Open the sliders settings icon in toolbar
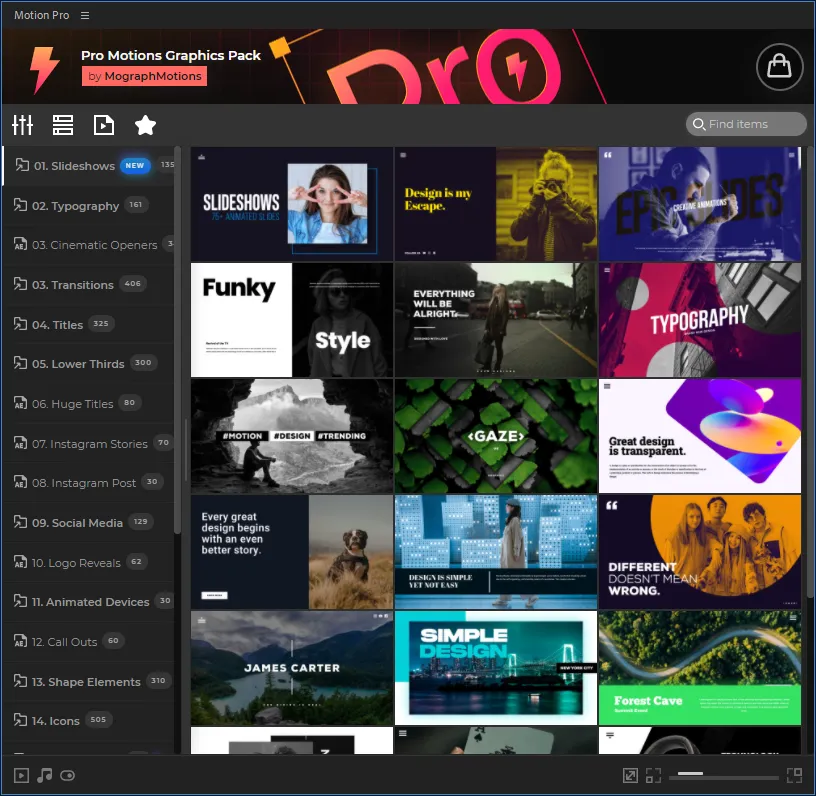The image size is (816, 796). coord(23,125)
